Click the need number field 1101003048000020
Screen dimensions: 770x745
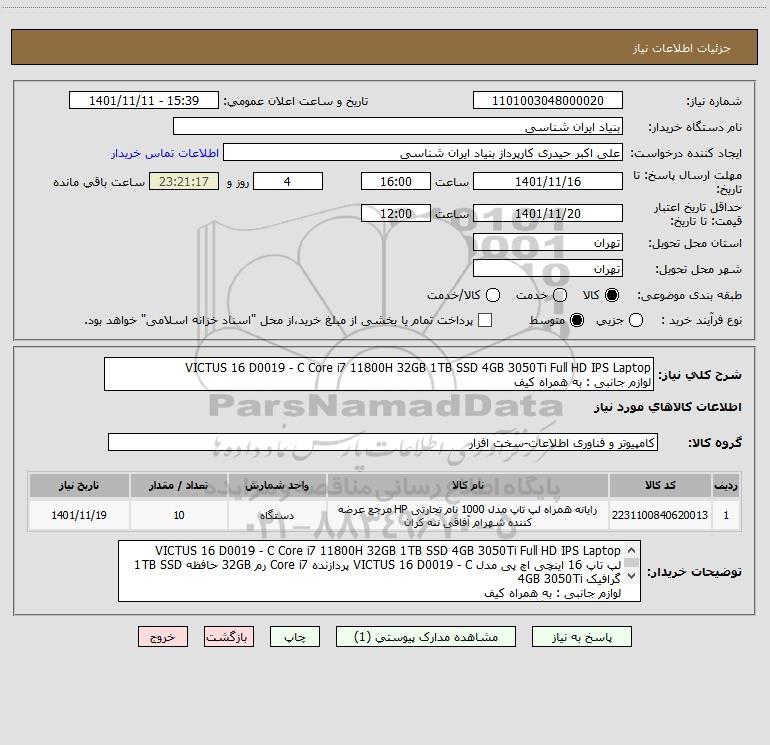click(x=548, y=101)
